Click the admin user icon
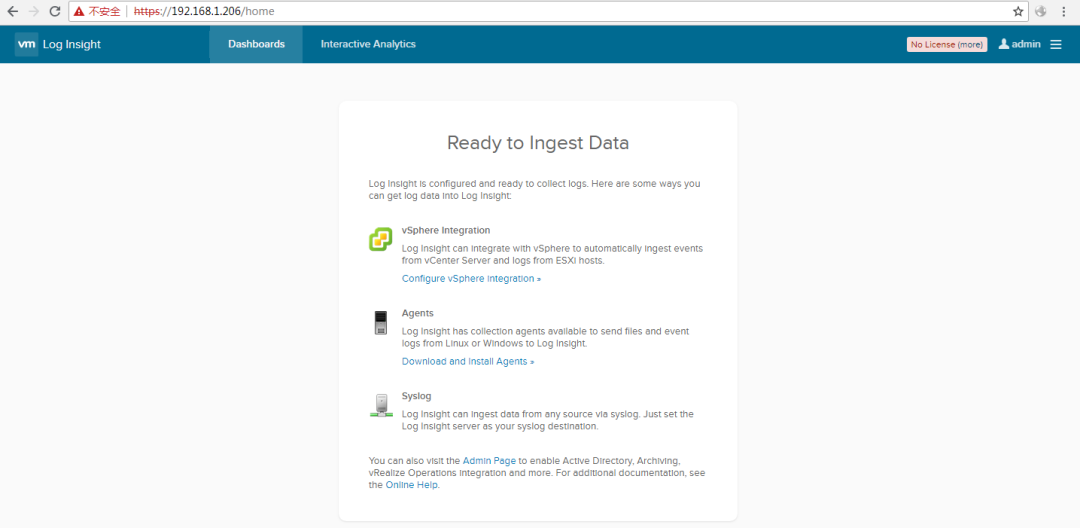Image resolution: width=1080 pixels, height=528 pixels. 1004,44
